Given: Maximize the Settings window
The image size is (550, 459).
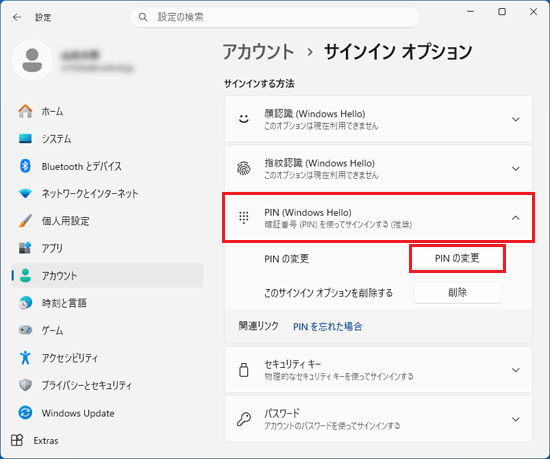Looking at the screenshot, I should click(x=502, y=12).
